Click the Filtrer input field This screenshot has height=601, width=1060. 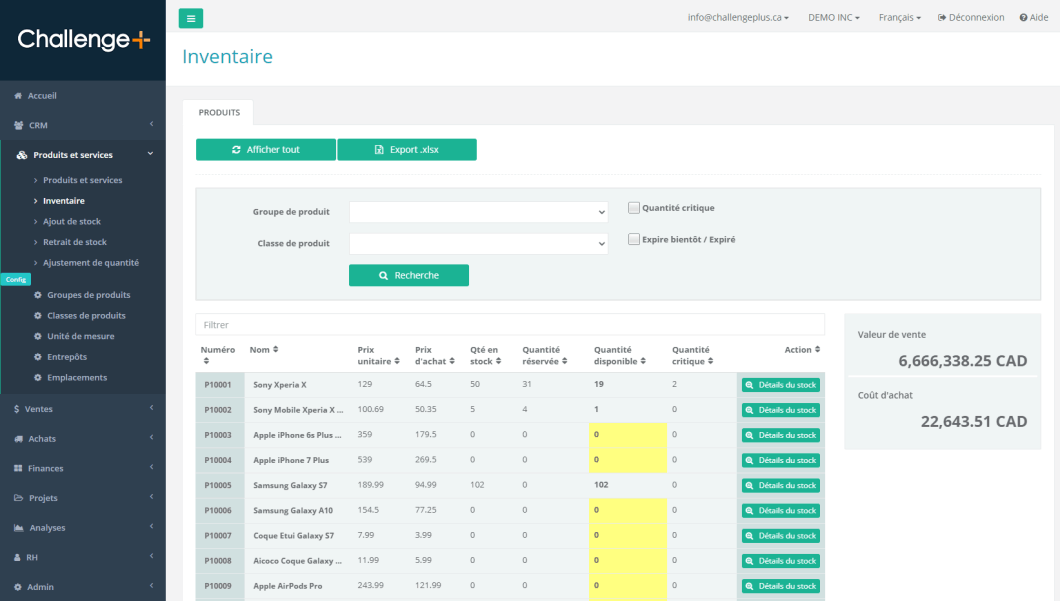pos(510,325)
